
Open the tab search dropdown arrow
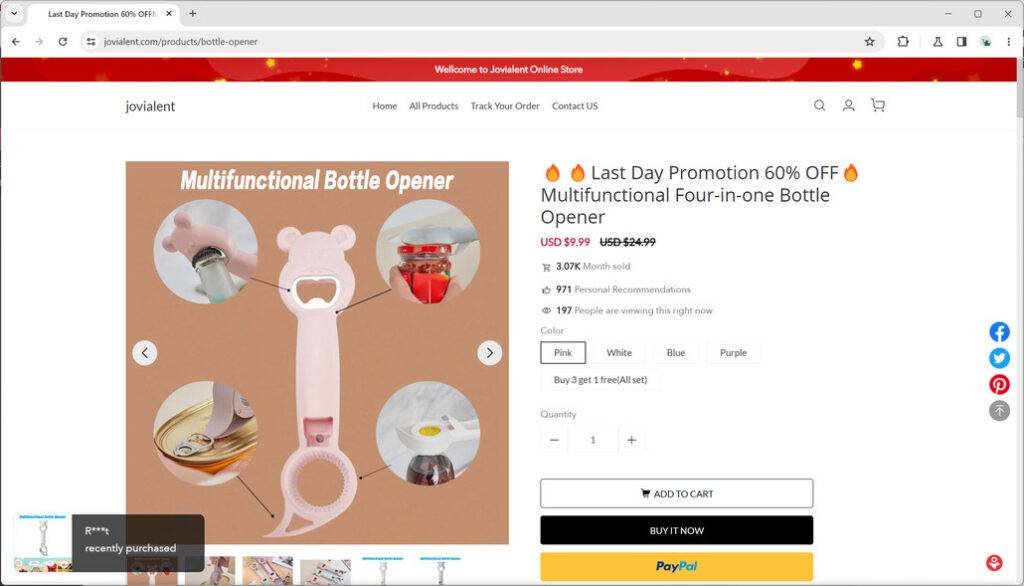[x=14, y=13]
